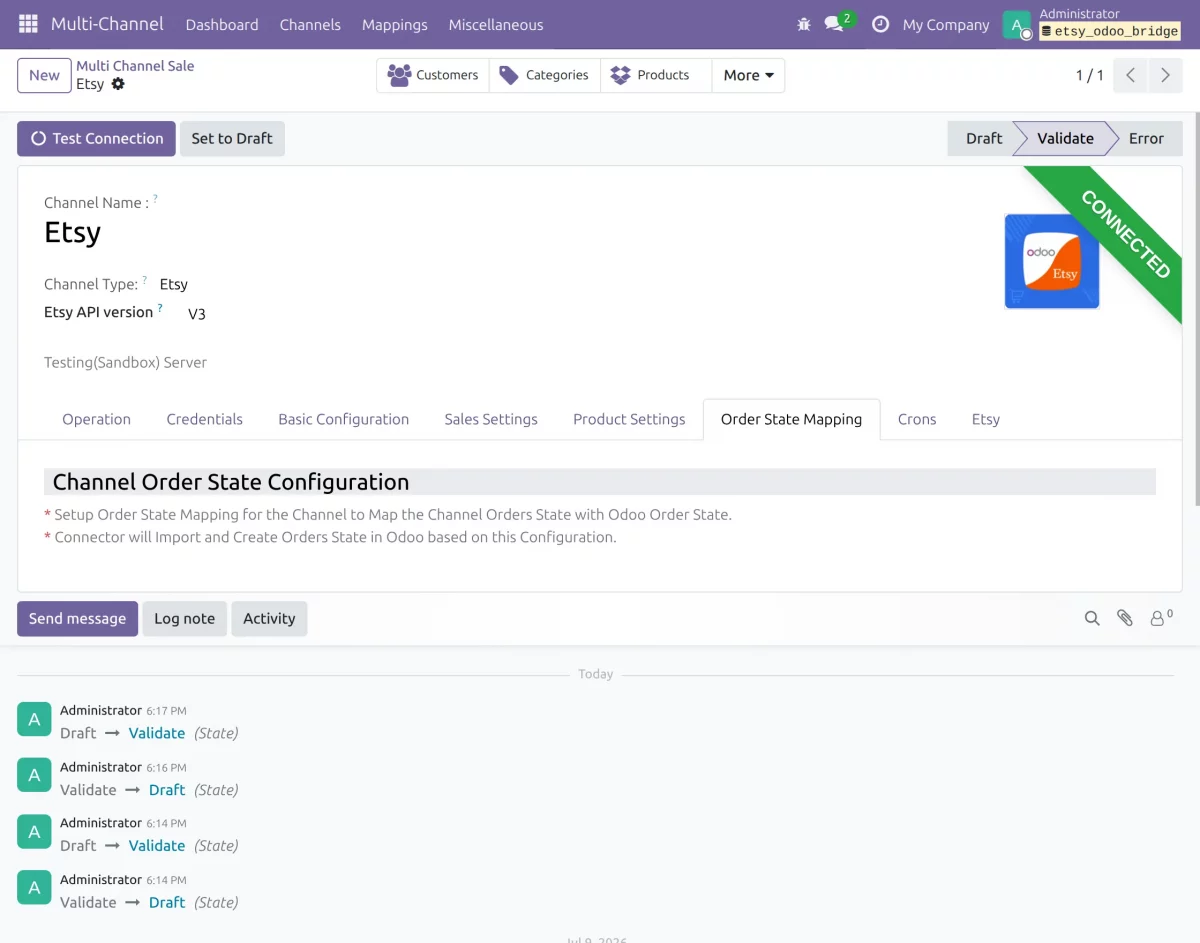This screenshot has width=1200, height=943.
Task: Click Etsy API version help question mark
Action: [160, 309]
